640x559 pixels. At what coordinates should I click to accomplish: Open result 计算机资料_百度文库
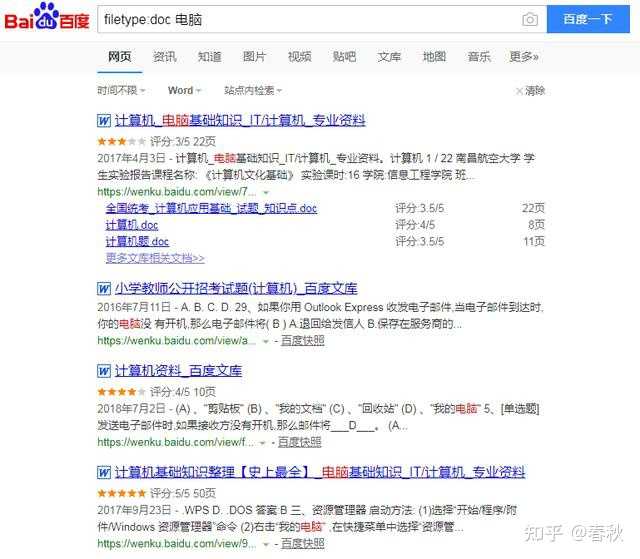coord(178,371)
